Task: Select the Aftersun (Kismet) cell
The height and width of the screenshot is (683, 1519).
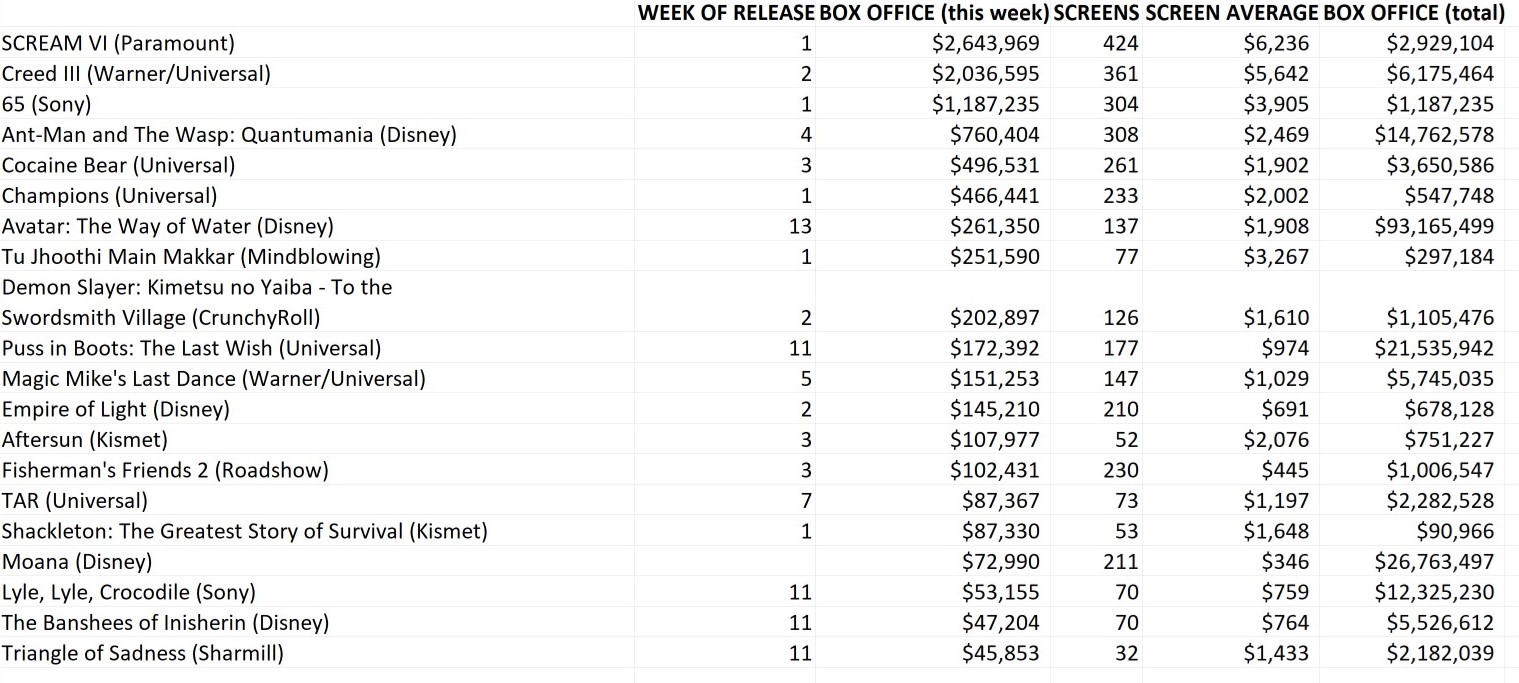Action: pos(85,440)
